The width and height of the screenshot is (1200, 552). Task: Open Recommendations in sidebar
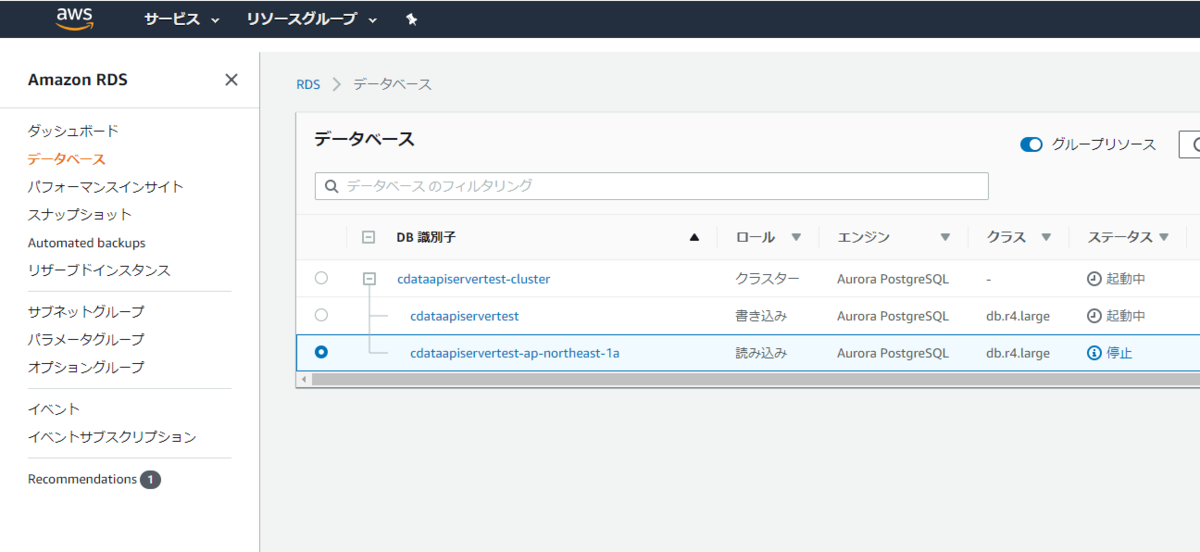pyautogui.click(x=82, y=480)
